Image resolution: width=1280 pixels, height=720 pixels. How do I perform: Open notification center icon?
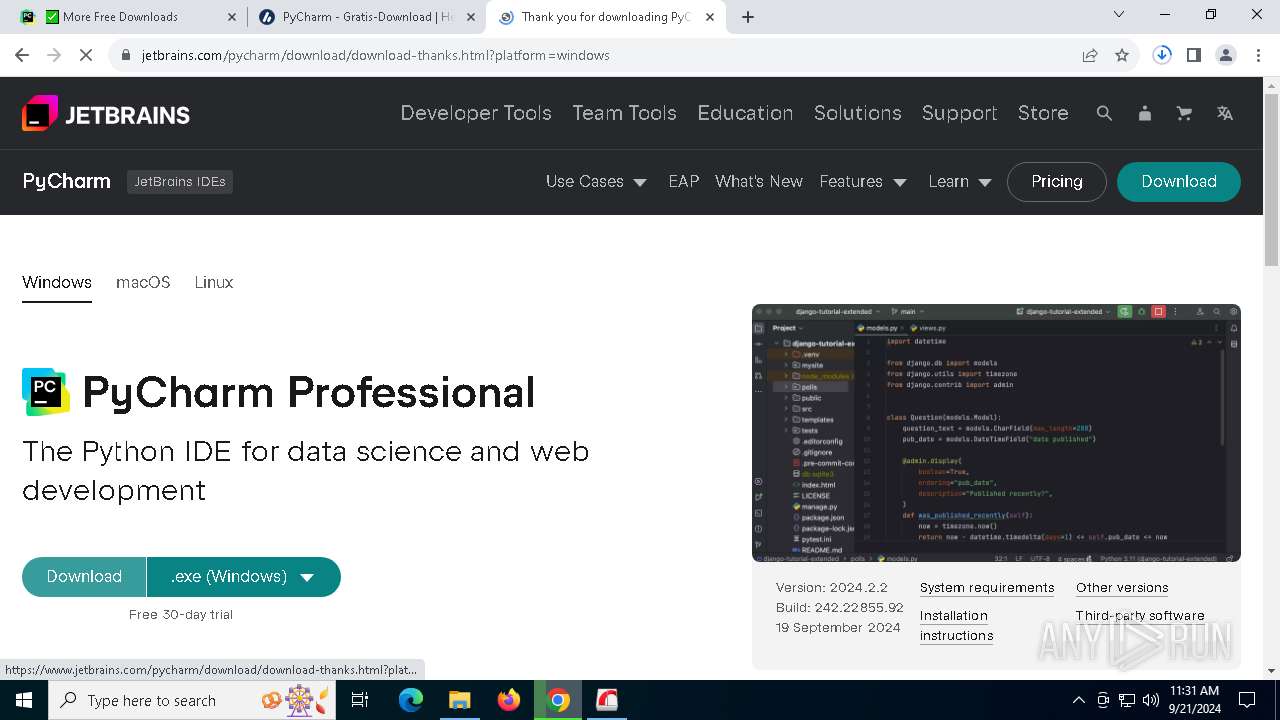click(x=1247, y=700)
